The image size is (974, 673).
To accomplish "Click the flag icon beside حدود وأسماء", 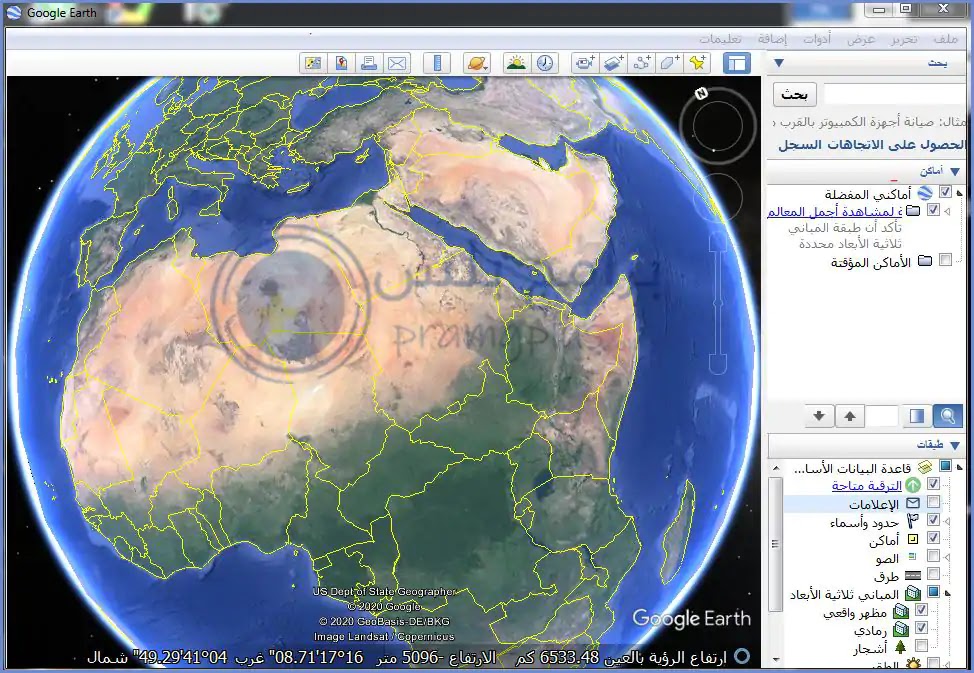I will point(913,521).
